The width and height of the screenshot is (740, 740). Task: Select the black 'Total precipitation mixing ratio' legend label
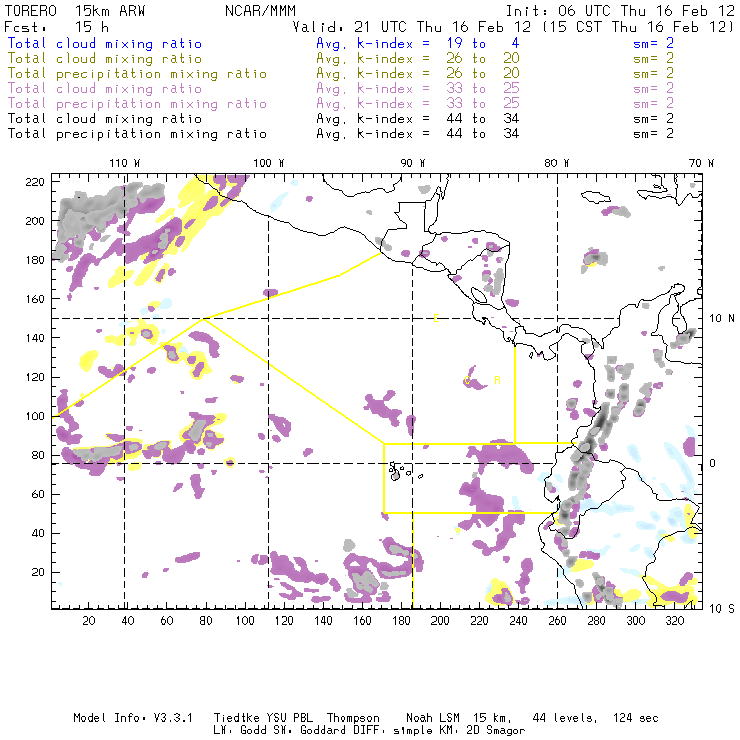137,134
